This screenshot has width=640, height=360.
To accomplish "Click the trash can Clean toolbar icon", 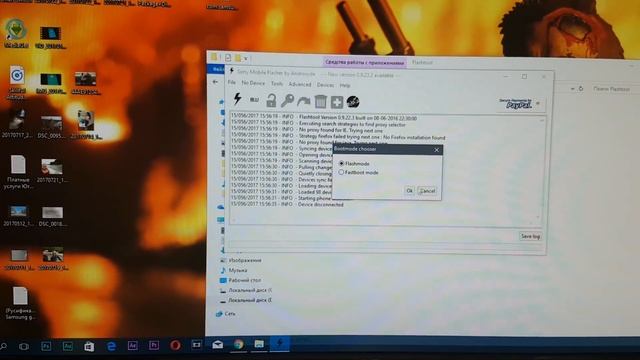I will pos(320,102).
